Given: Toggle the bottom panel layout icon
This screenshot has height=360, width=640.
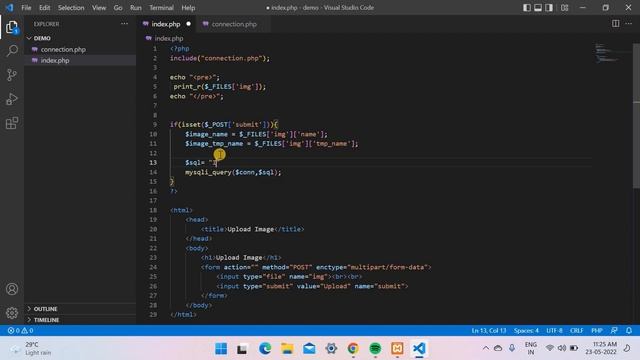Looking at the screenshot, I should point(538,7).
